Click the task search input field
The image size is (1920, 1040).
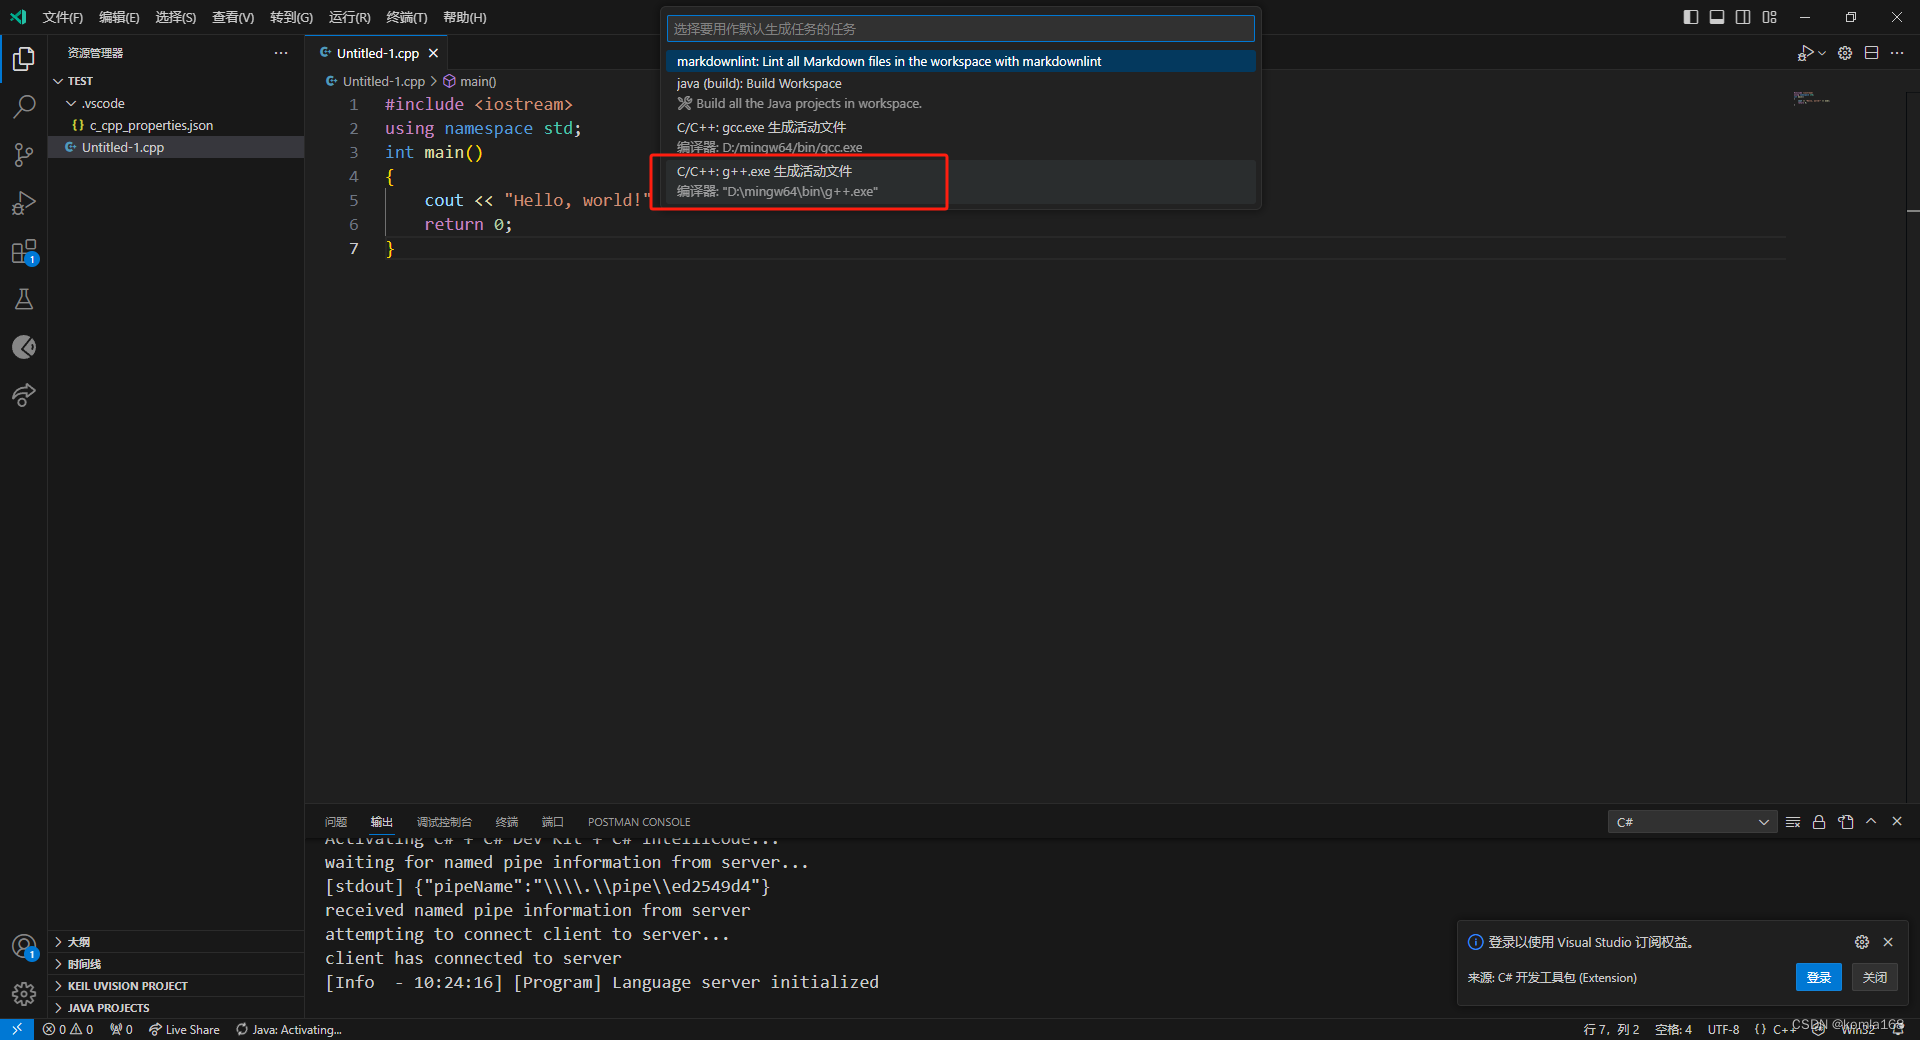tap(958, 28)
